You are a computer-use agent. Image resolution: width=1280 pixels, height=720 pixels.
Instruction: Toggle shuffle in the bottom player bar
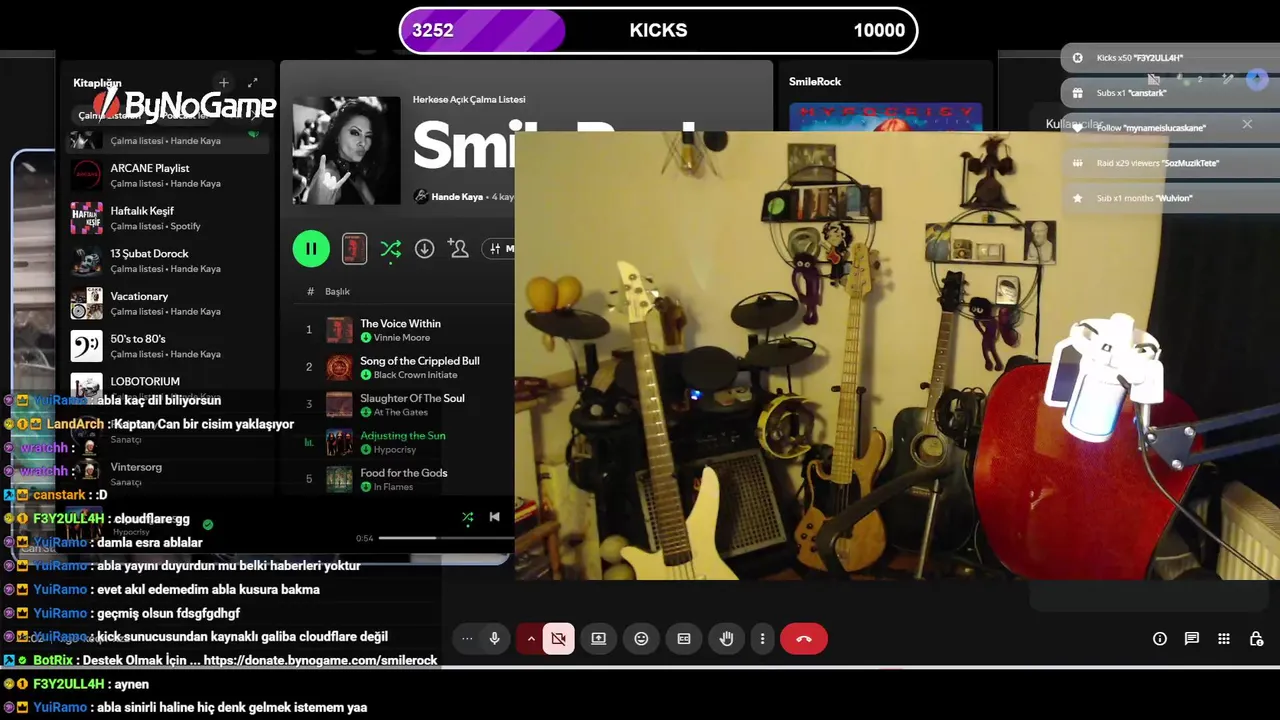[467, 517]
